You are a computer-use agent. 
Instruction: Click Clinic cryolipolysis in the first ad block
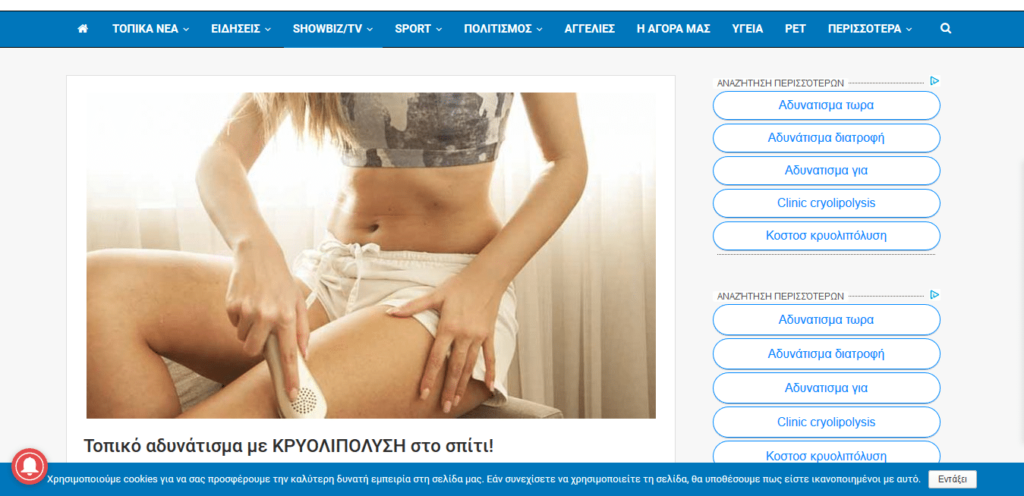click(826, 203)
